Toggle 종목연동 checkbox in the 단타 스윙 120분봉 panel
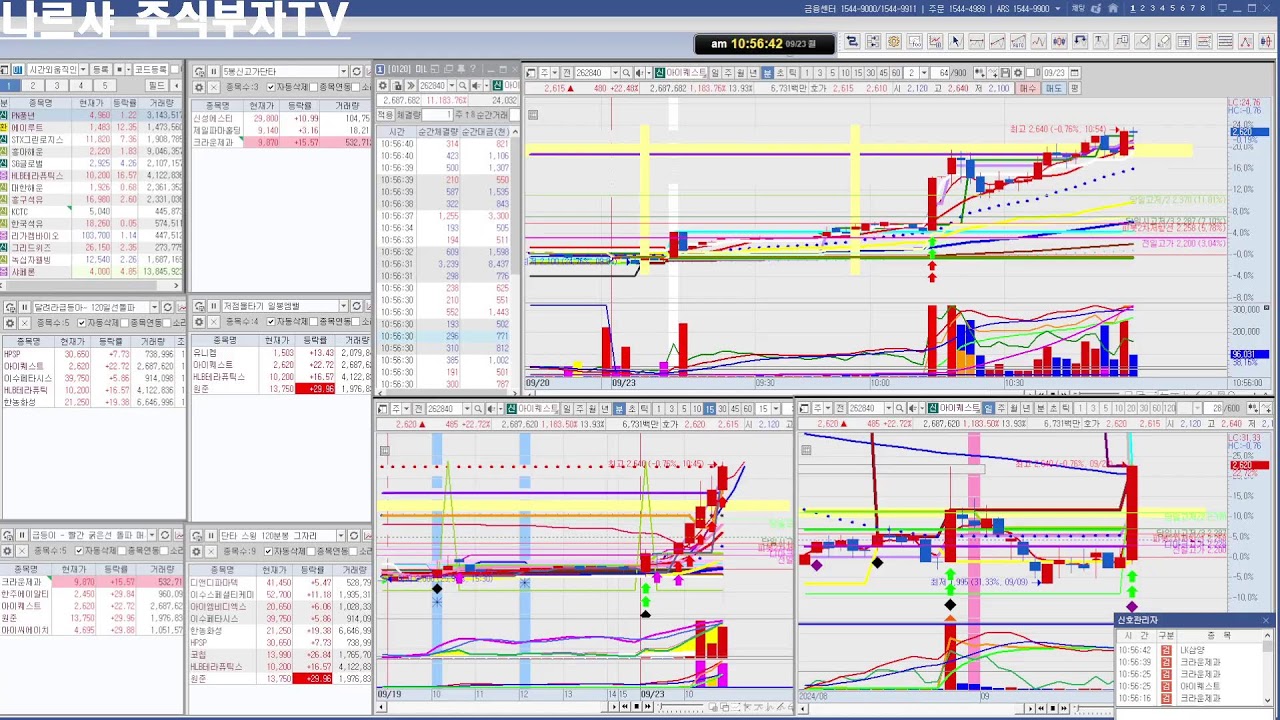 pos(311,552)
